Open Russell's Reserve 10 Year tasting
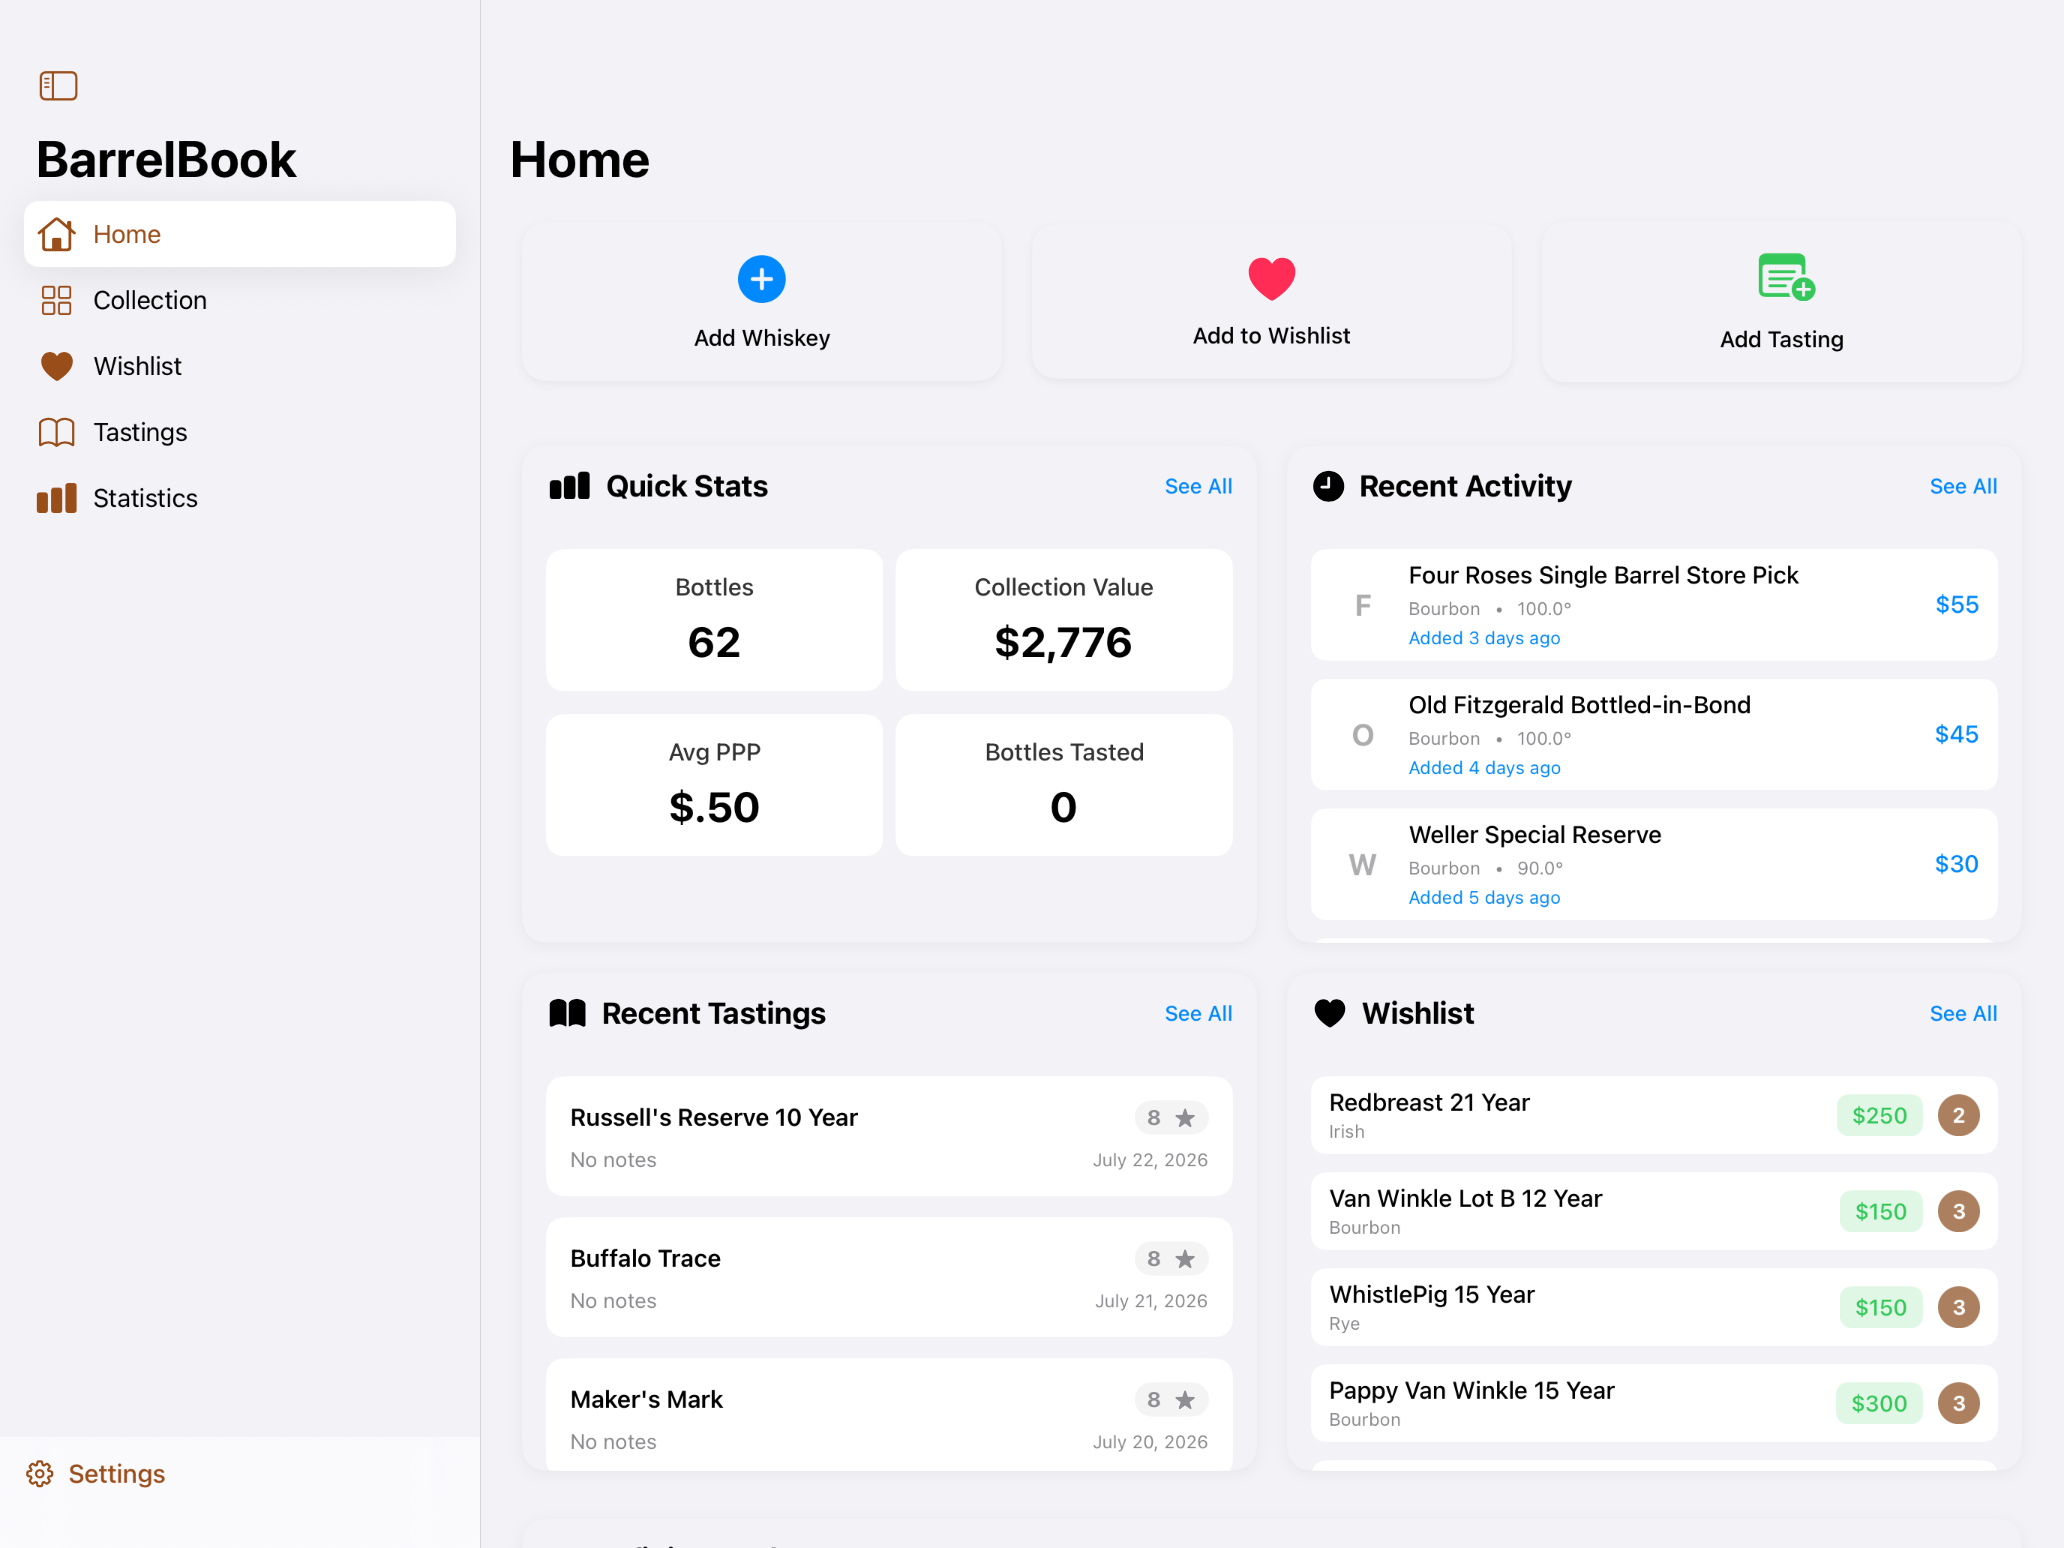This screenshot has width=2064, height=1548. click(889, 1137)
